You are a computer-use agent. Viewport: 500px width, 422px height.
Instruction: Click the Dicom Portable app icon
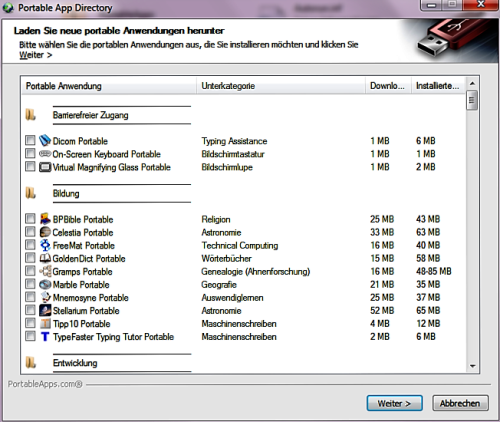pyautogui.click(x=45, y=141)
